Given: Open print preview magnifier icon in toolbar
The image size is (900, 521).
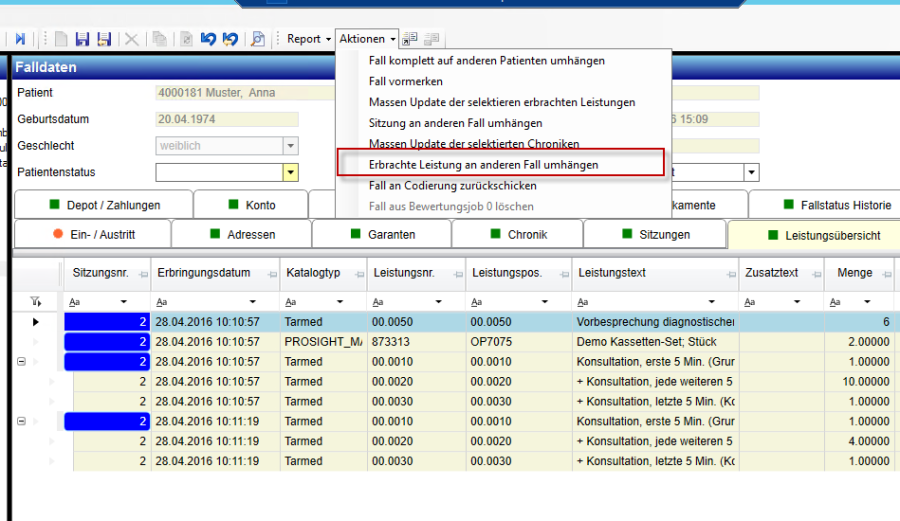Looking at the screenshot, I should pos(258,39).
